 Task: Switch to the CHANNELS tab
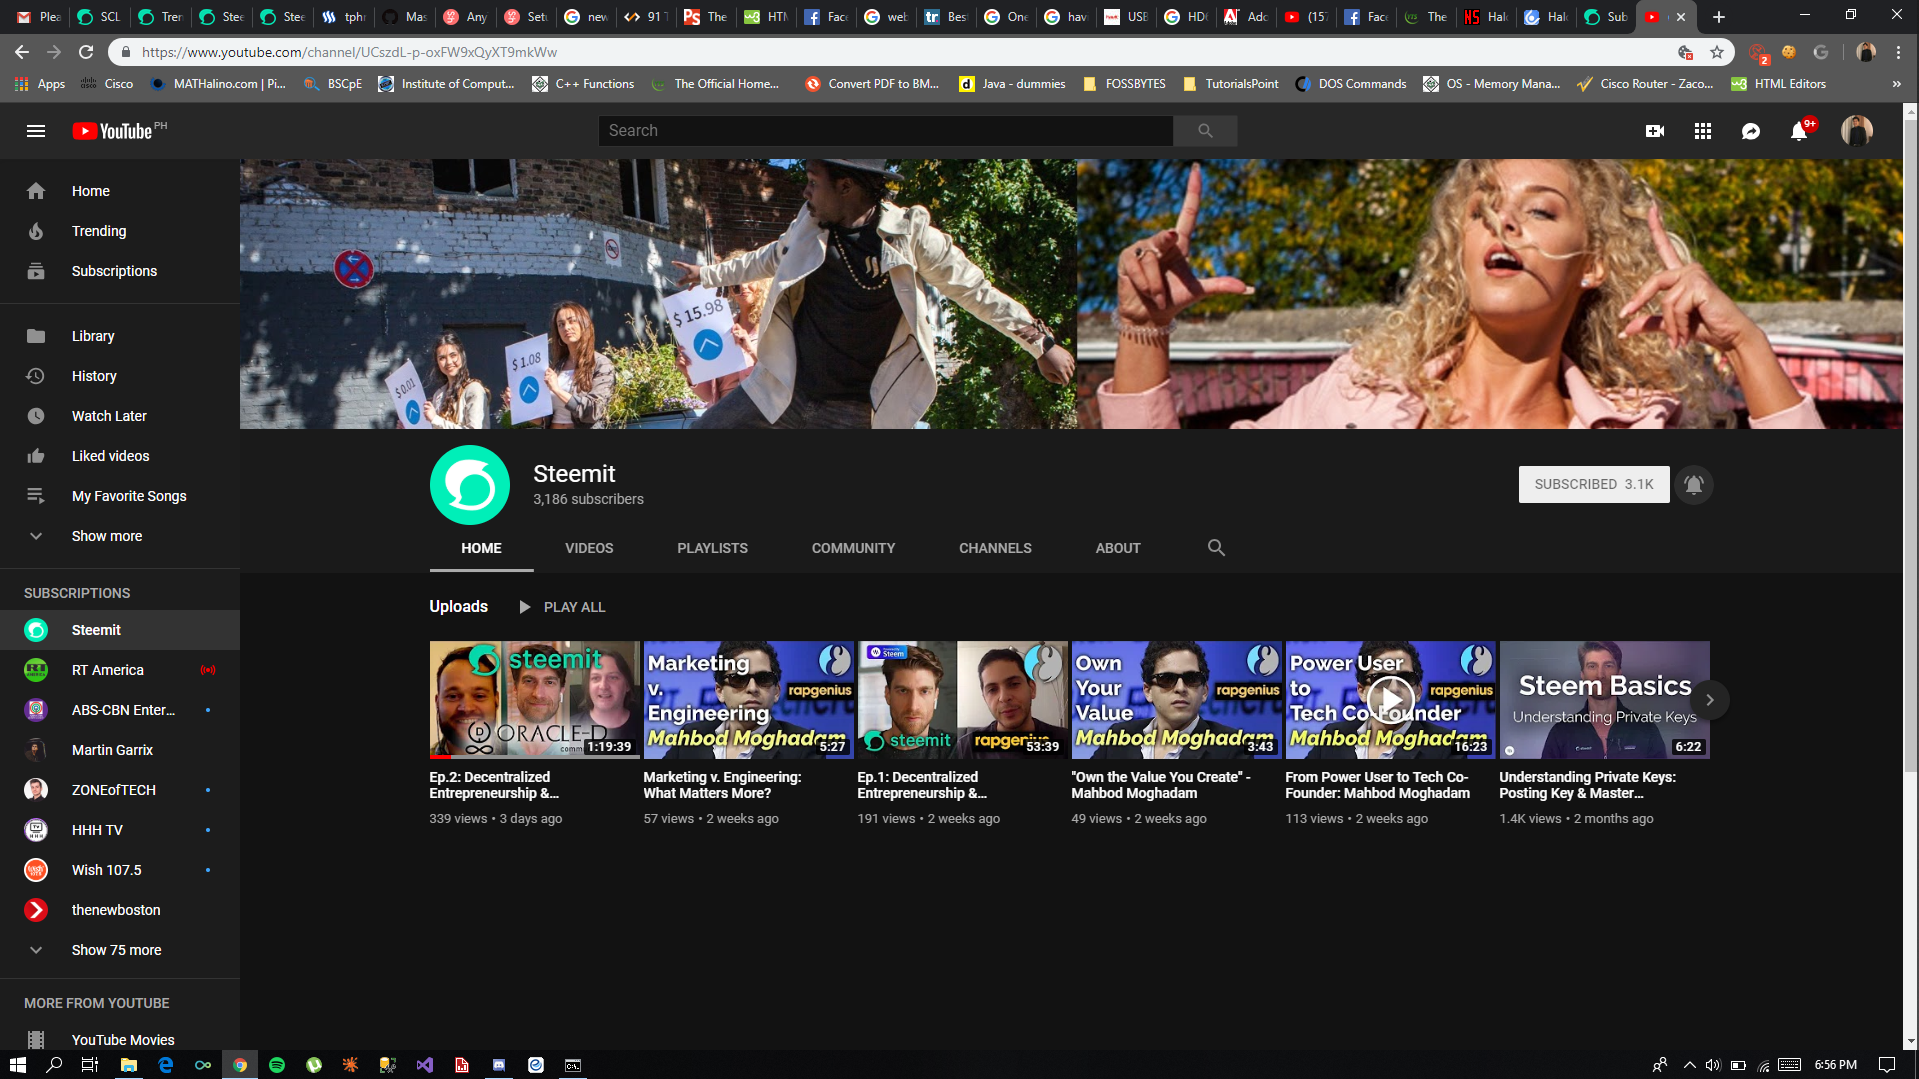click(x=995, y=548)
